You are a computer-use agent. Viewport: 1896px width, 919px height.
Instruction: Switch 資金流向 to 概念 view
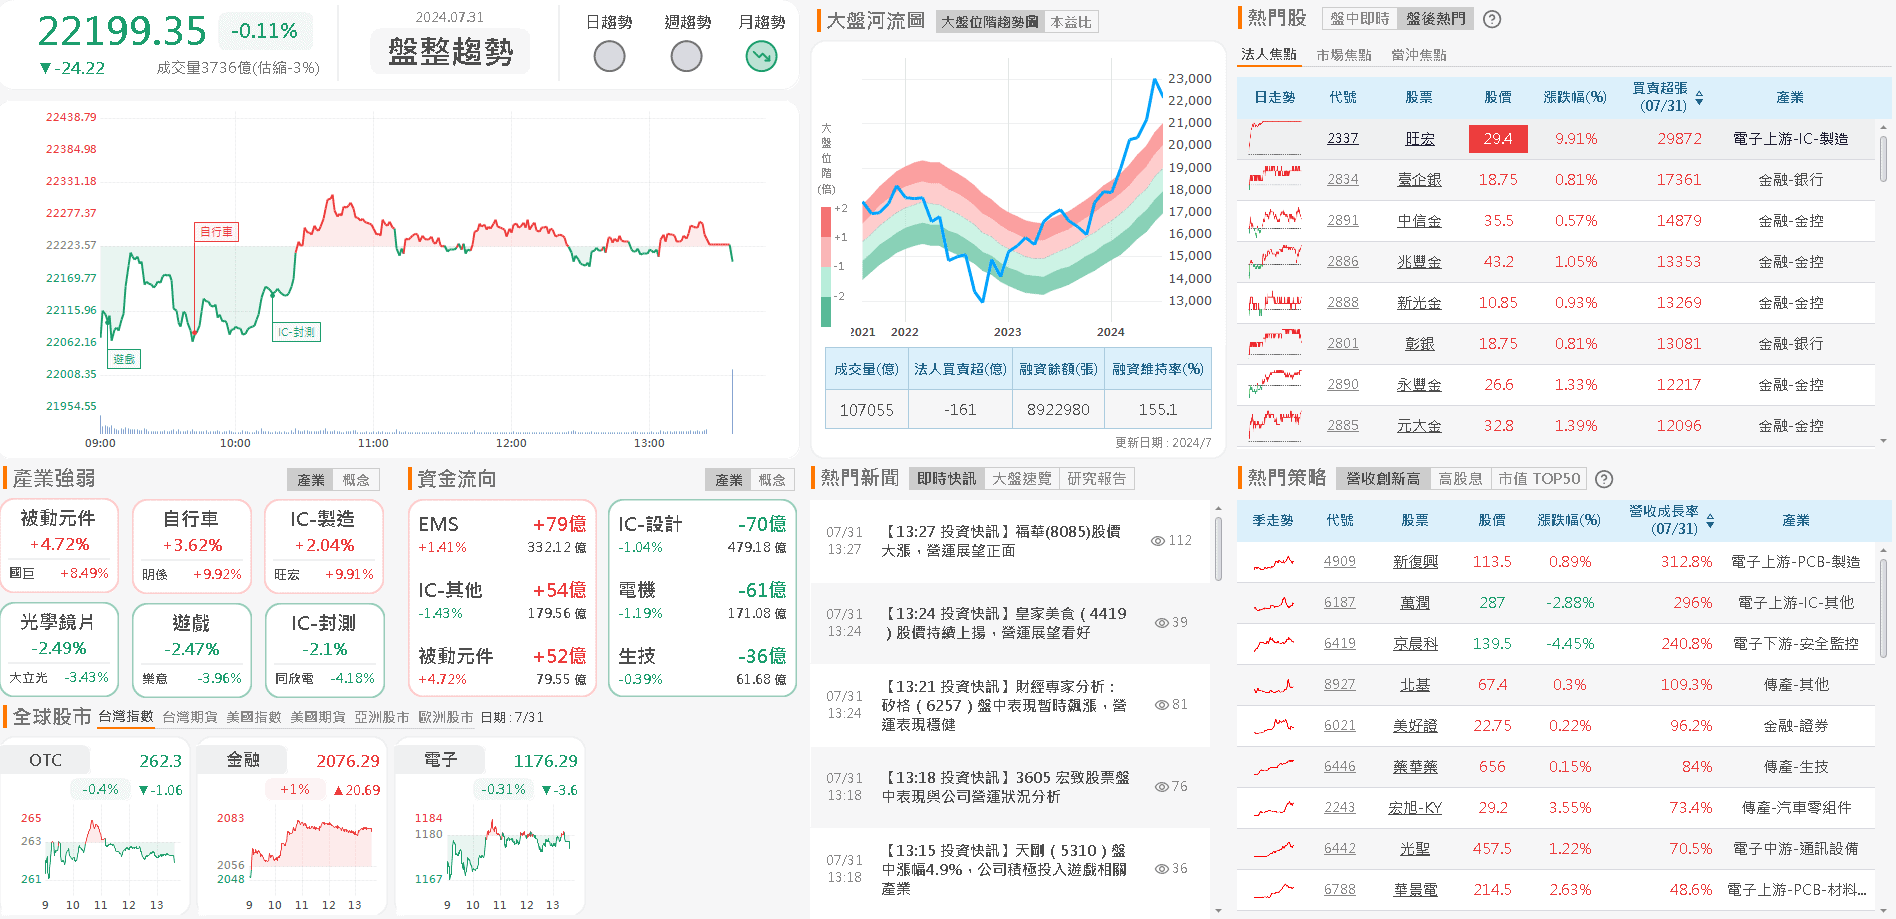(x=772, y=480)
